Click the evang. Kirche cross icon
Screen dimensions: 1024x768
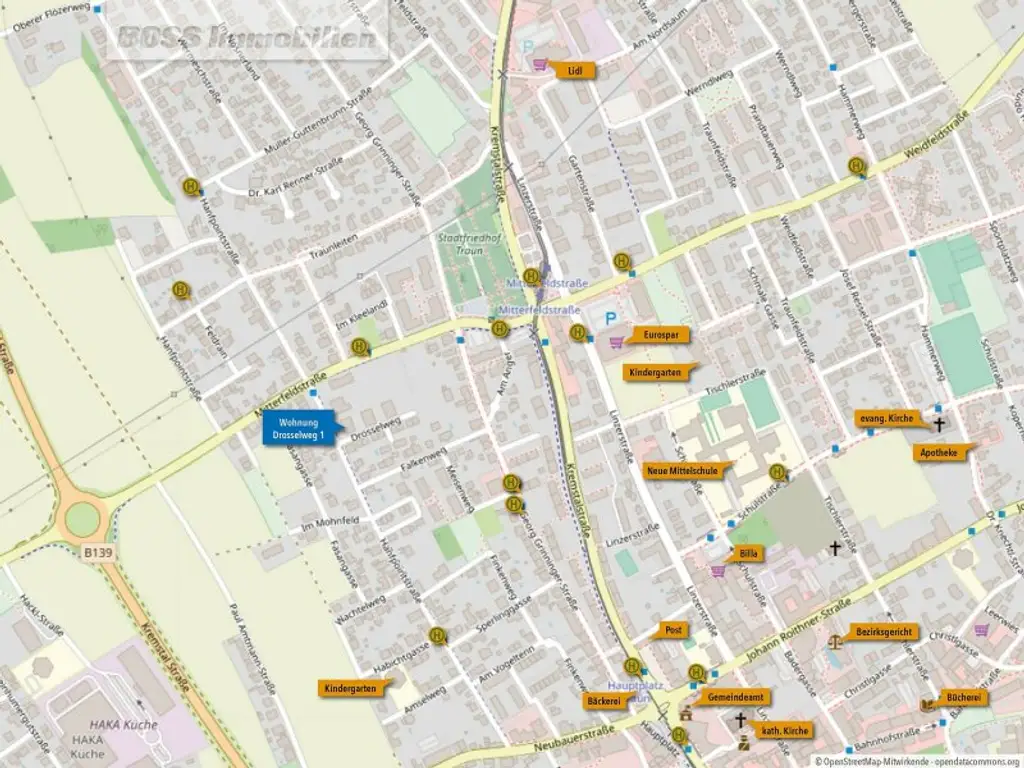[x=939, y=424]
